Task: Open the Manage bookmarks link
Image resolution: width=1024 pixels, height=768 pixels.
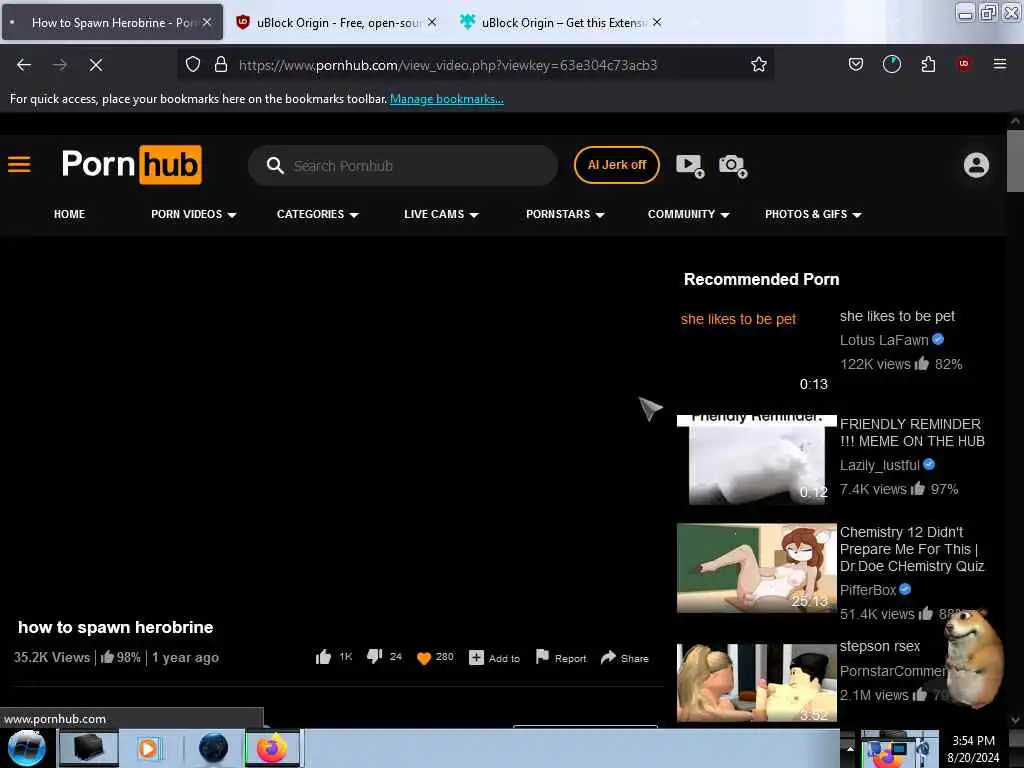Action: [x=447, y=99]
